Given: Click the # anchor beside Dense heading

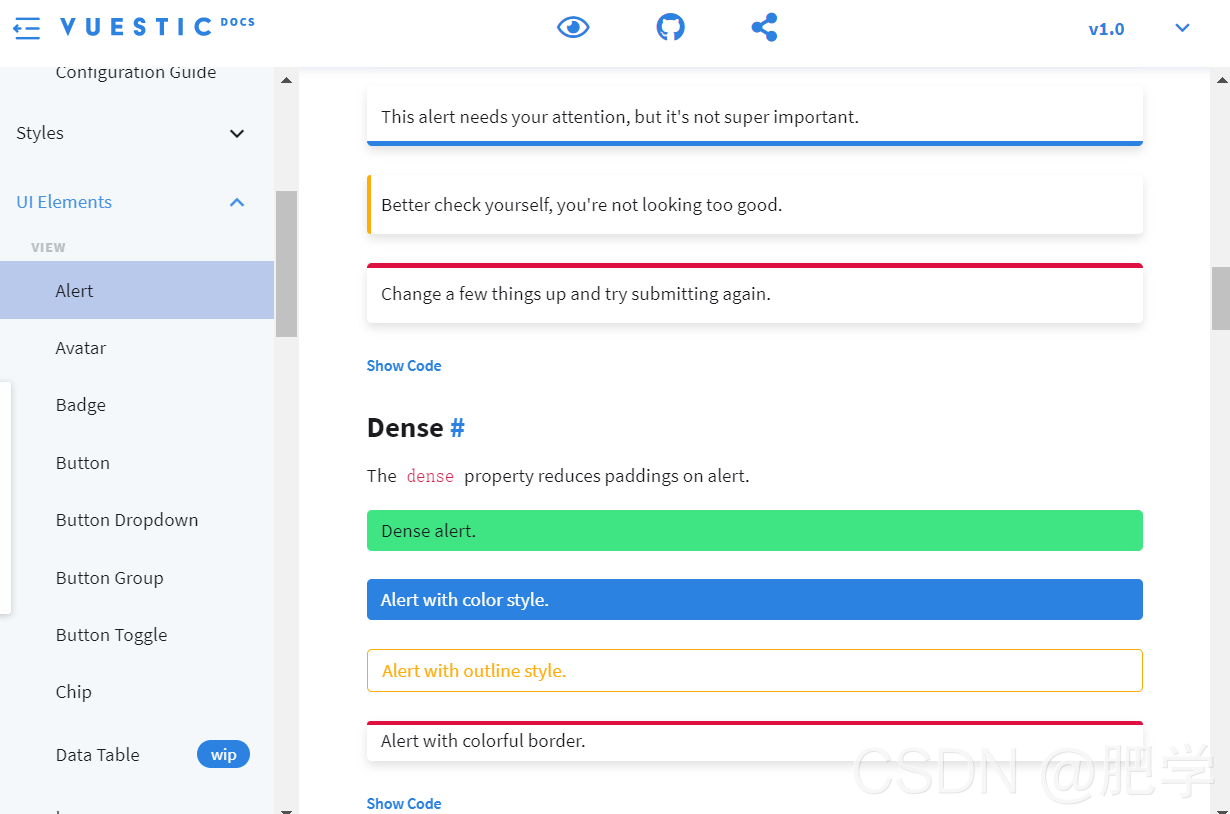Looking at the screenshot, I should pos(457,428).
